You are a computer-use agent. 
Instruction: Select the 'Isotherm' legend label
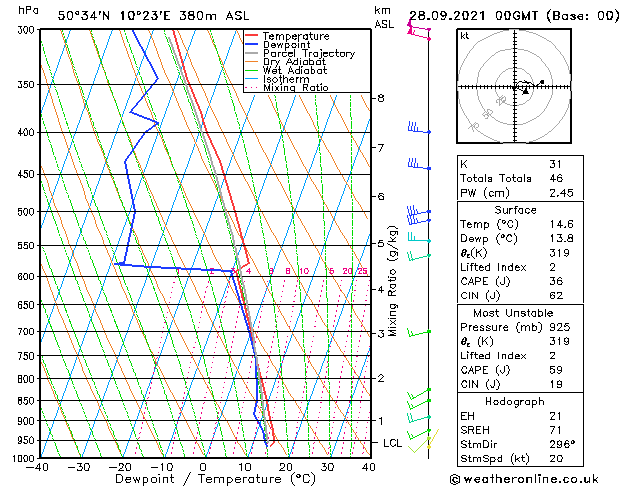286,79
